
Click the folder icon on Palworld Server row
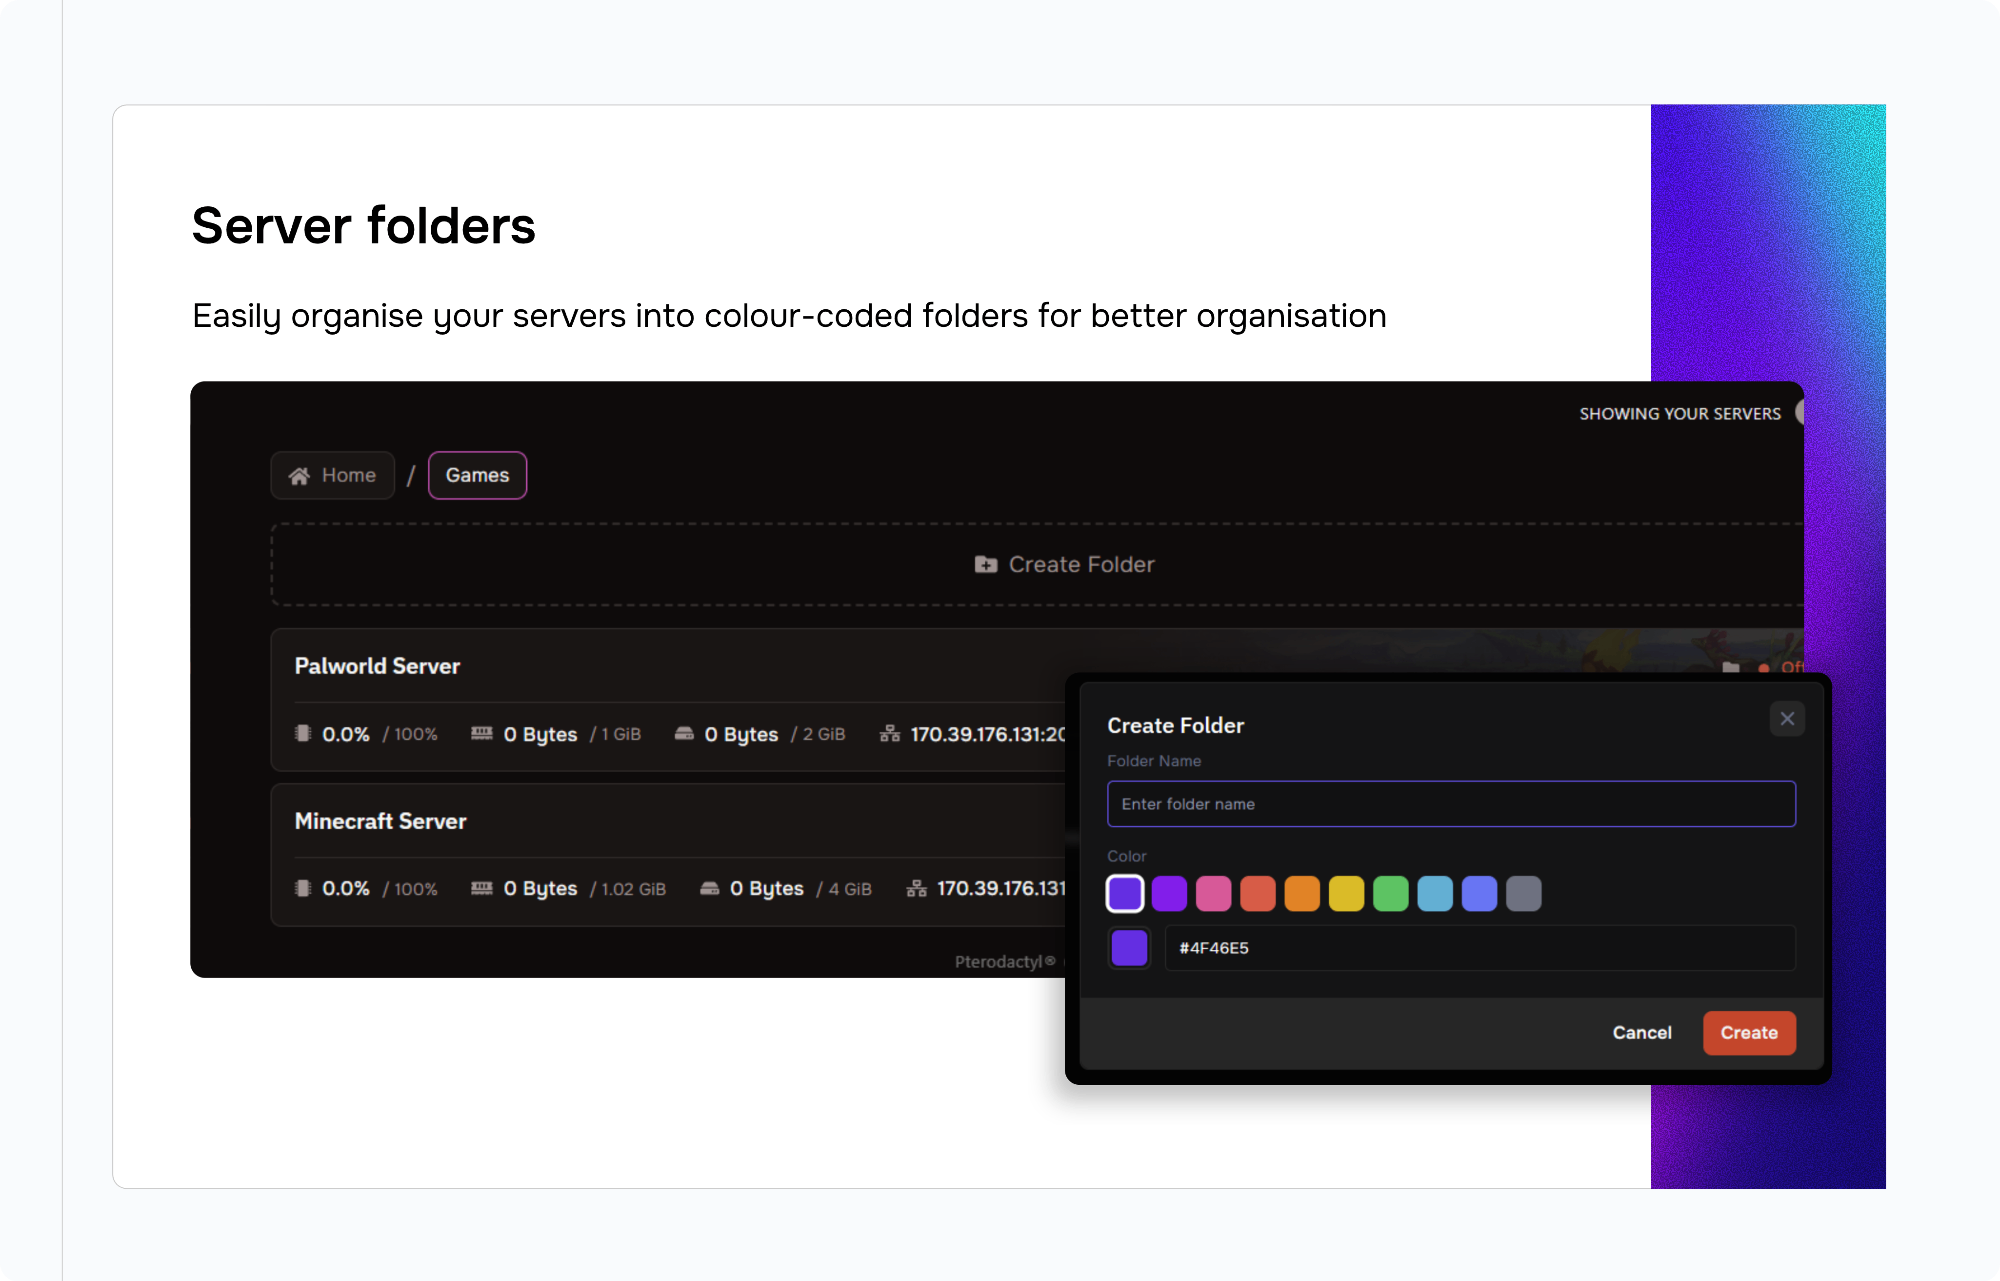point(1731,667)
